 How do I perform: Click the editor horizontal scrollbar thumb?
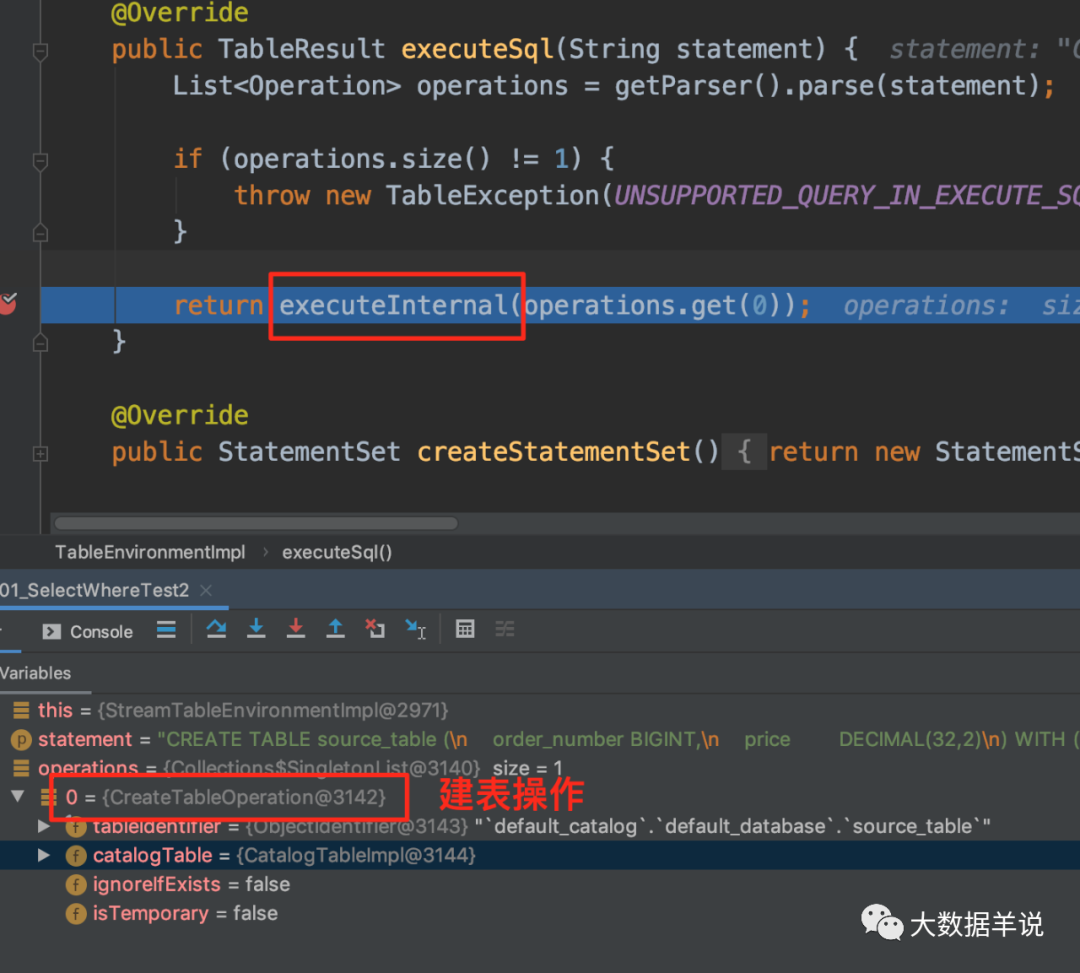coord(256,523)
